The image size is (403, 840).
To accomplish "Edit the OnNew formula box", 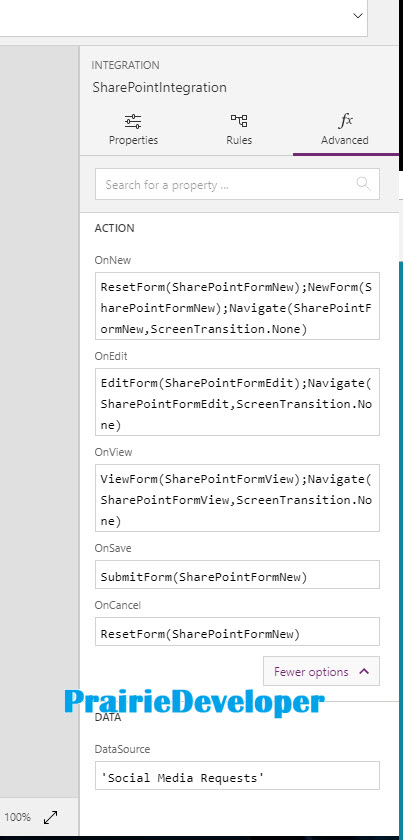I will pyautogui.click(x=237, y=306).
